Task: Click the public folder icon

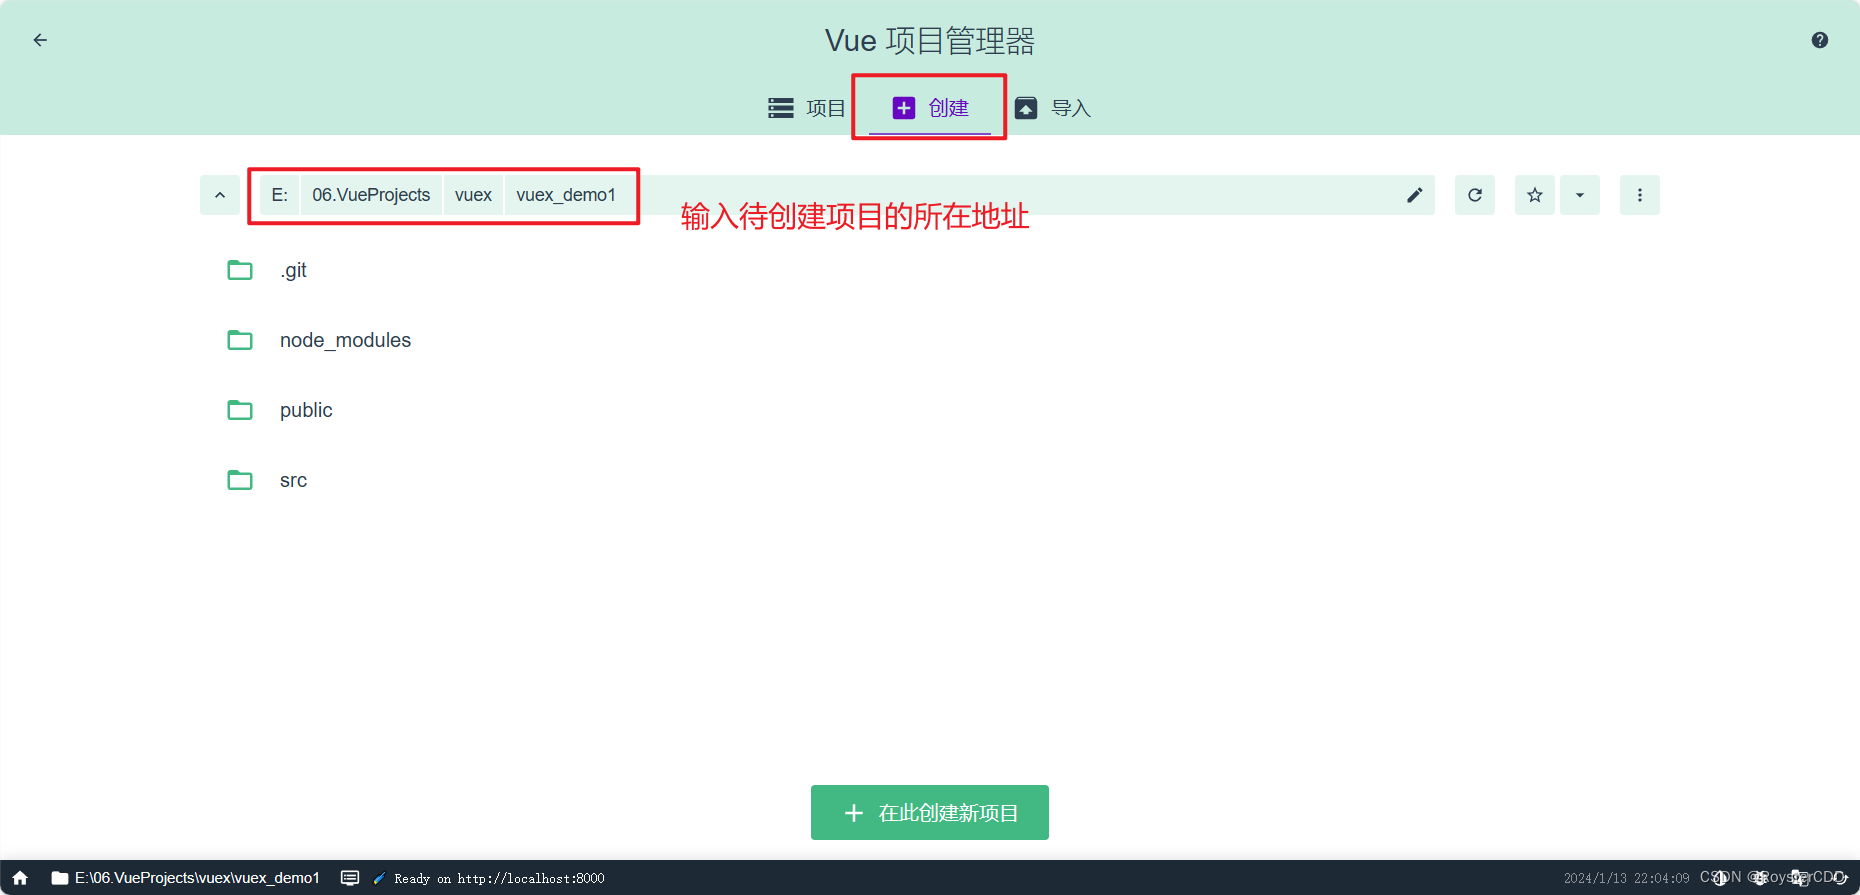Action: (x=240, y=410)
